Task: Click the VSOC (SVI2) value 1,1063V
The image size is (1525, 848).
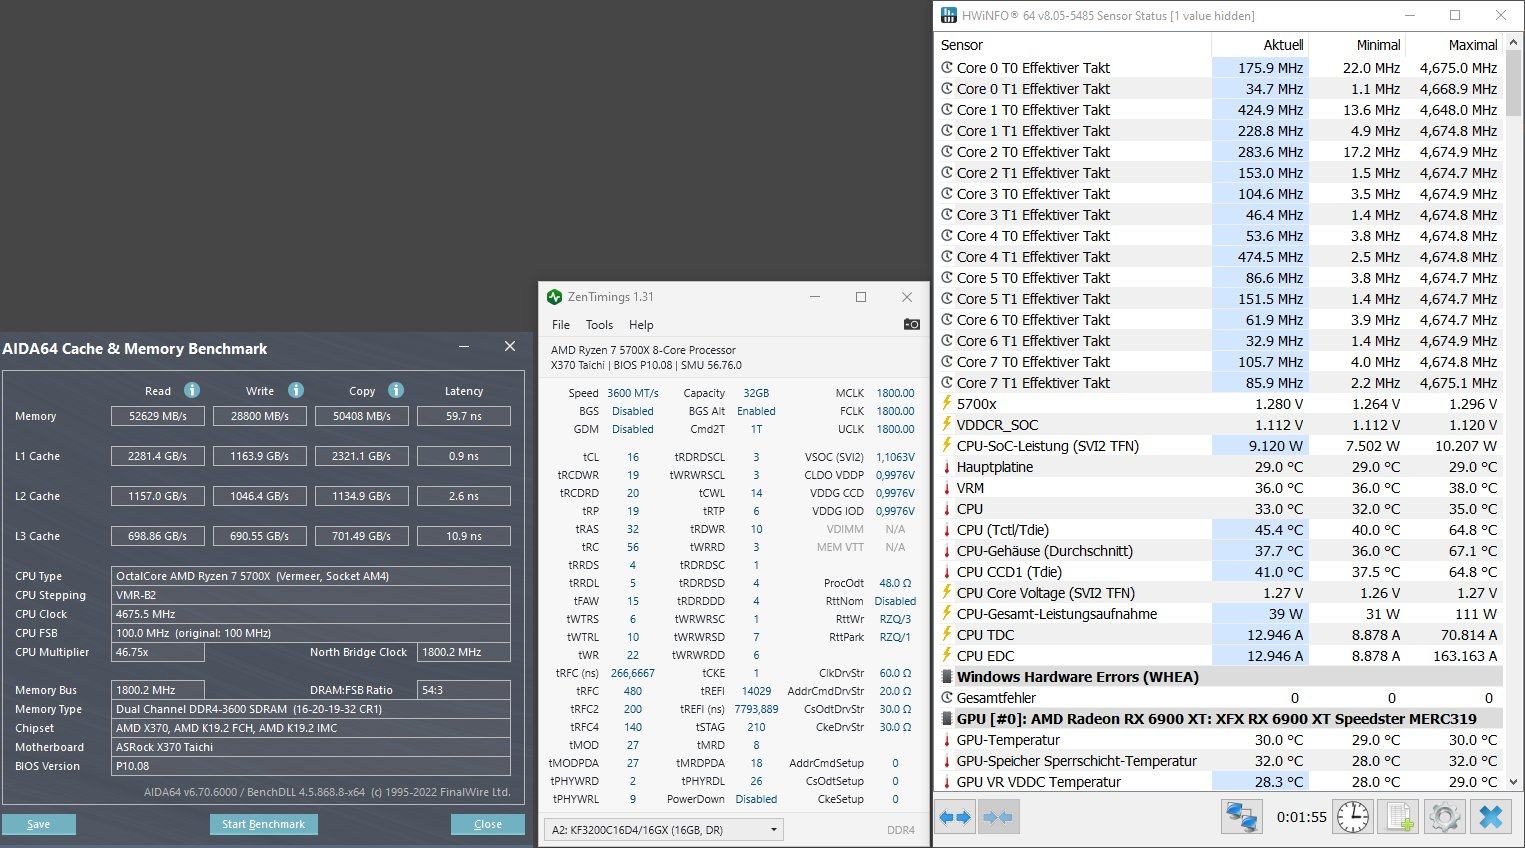Action: 895,457
